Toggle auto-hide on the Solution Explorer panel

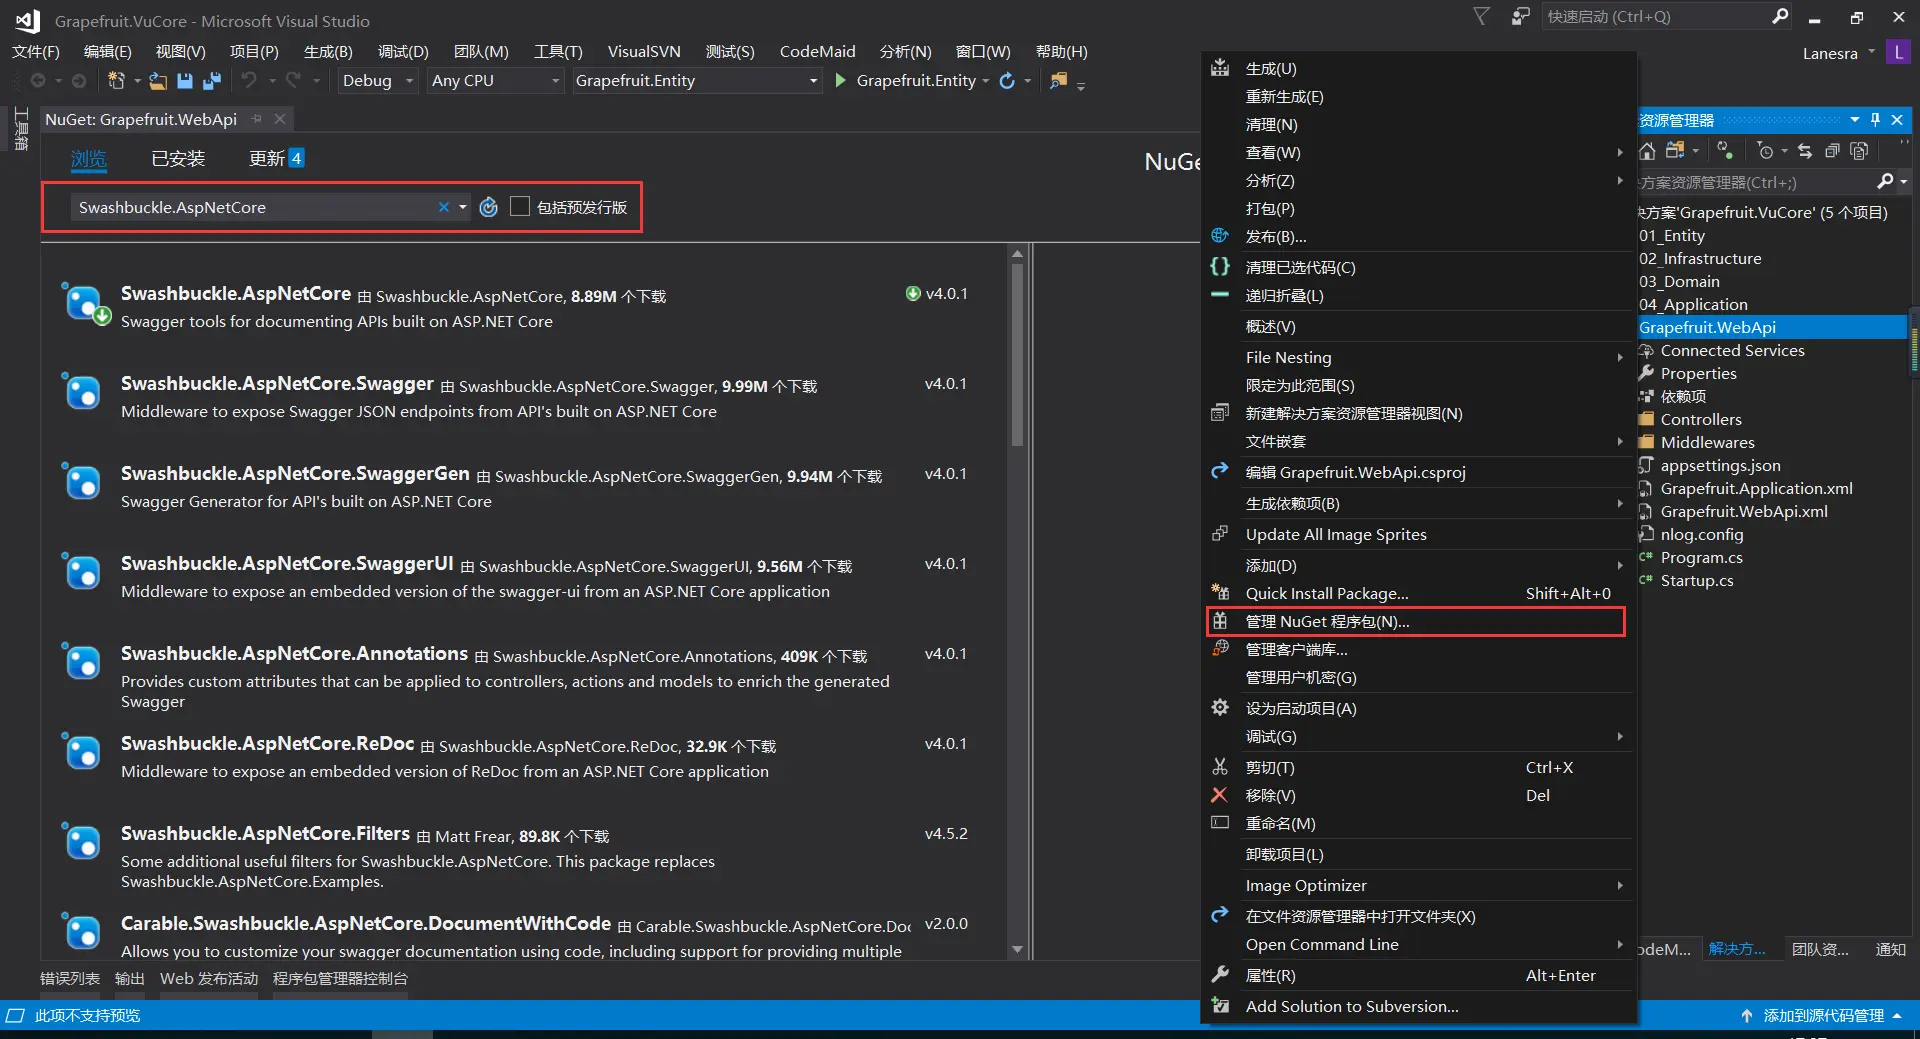(x=1875, y=119)
